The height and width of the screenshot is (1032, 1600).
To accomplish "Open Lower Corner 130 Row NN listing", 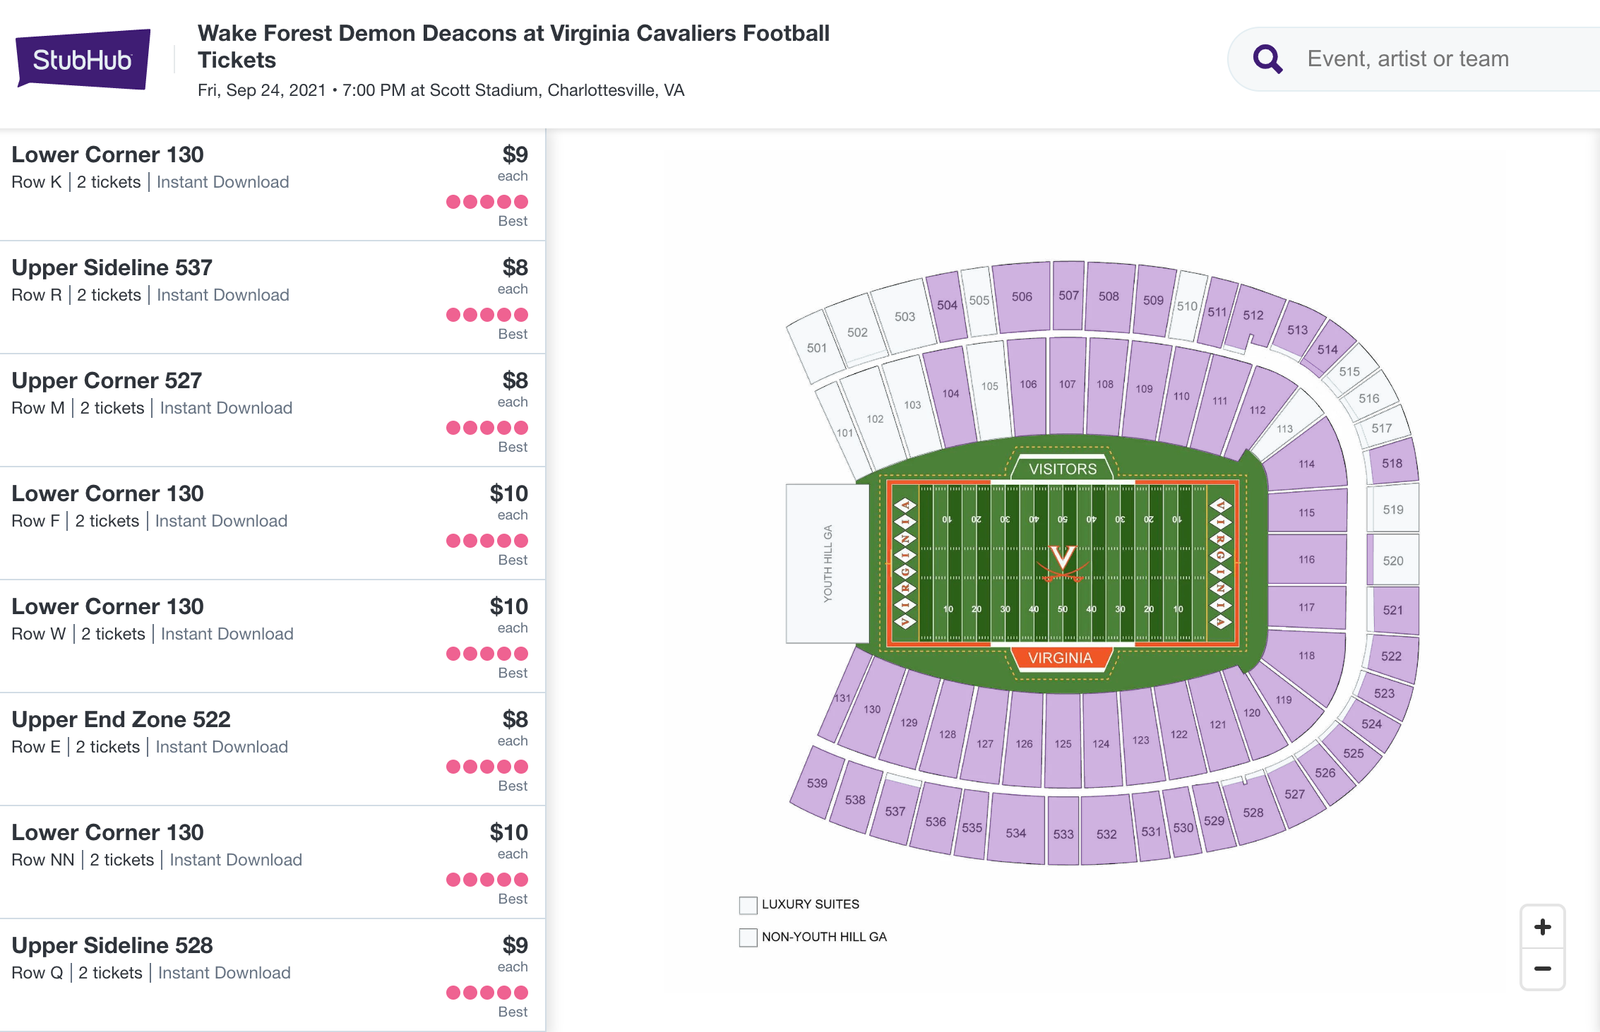I will (x=272, y=863).
